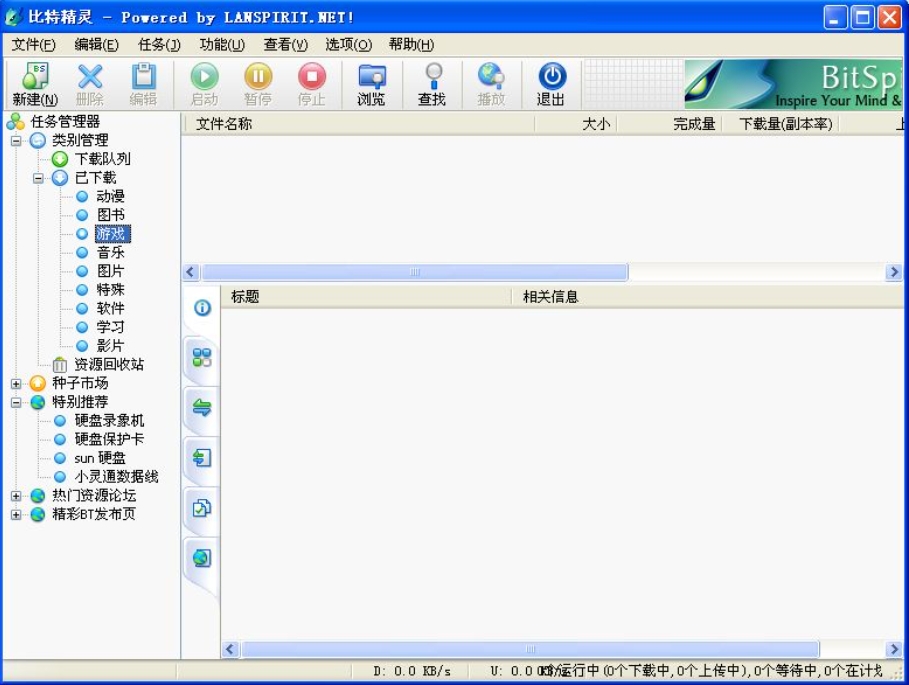Select the transfer arrows panel icon
Image resolution: width=909 pixels, height=685 pixels.
click(x=201, y=408)
